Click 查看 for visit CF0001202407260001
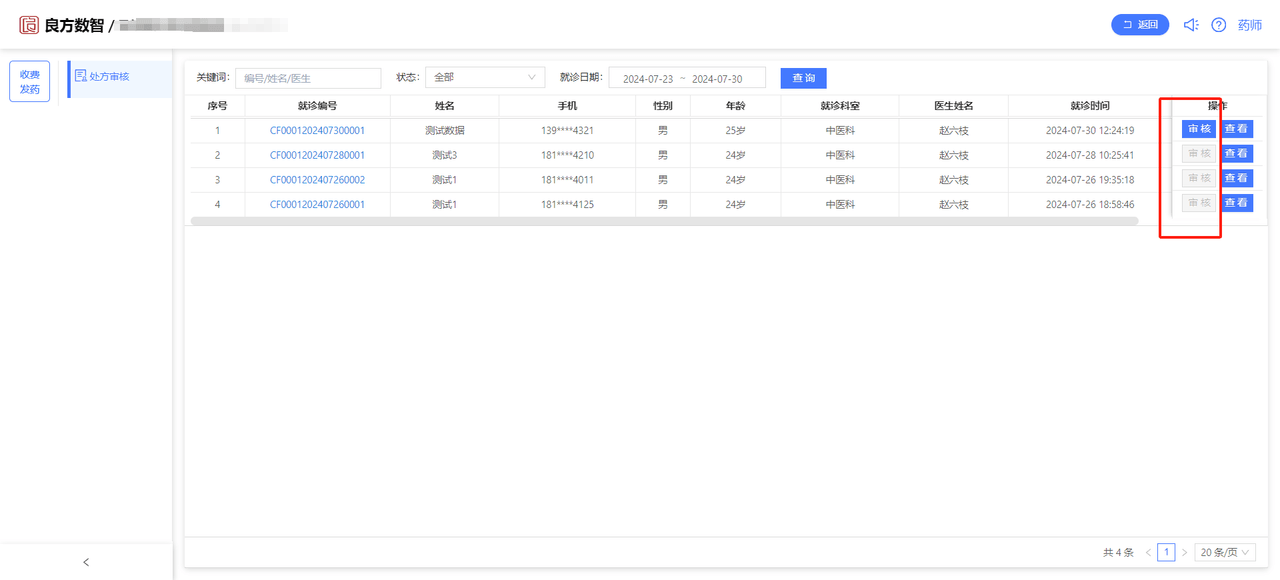 pos(1236,203)
